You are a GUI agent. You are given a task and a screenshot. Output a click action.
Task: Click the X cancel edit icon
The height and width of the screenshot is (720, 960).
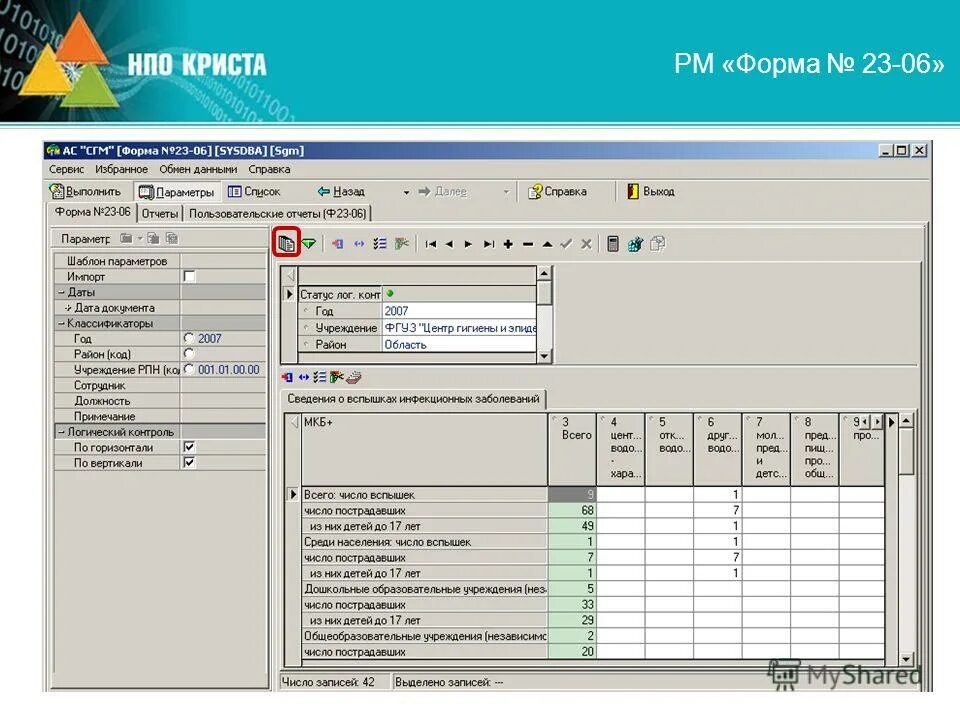586,244
